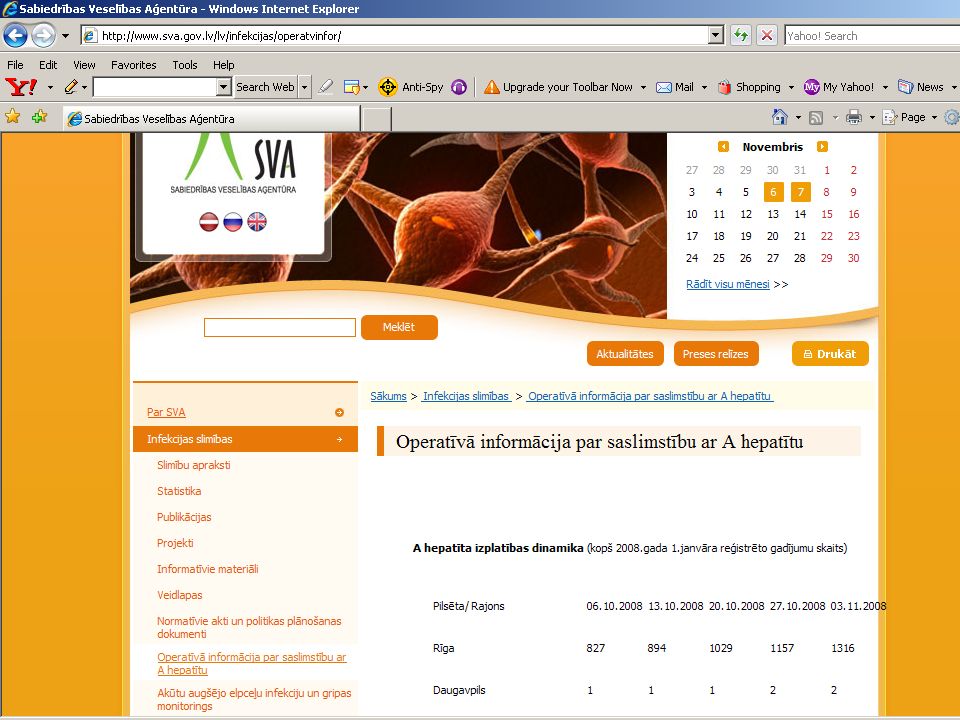This screenshot has width=960, height=720.
Task: Select the Latvian flag language icon
Action: tap(209, 221)
